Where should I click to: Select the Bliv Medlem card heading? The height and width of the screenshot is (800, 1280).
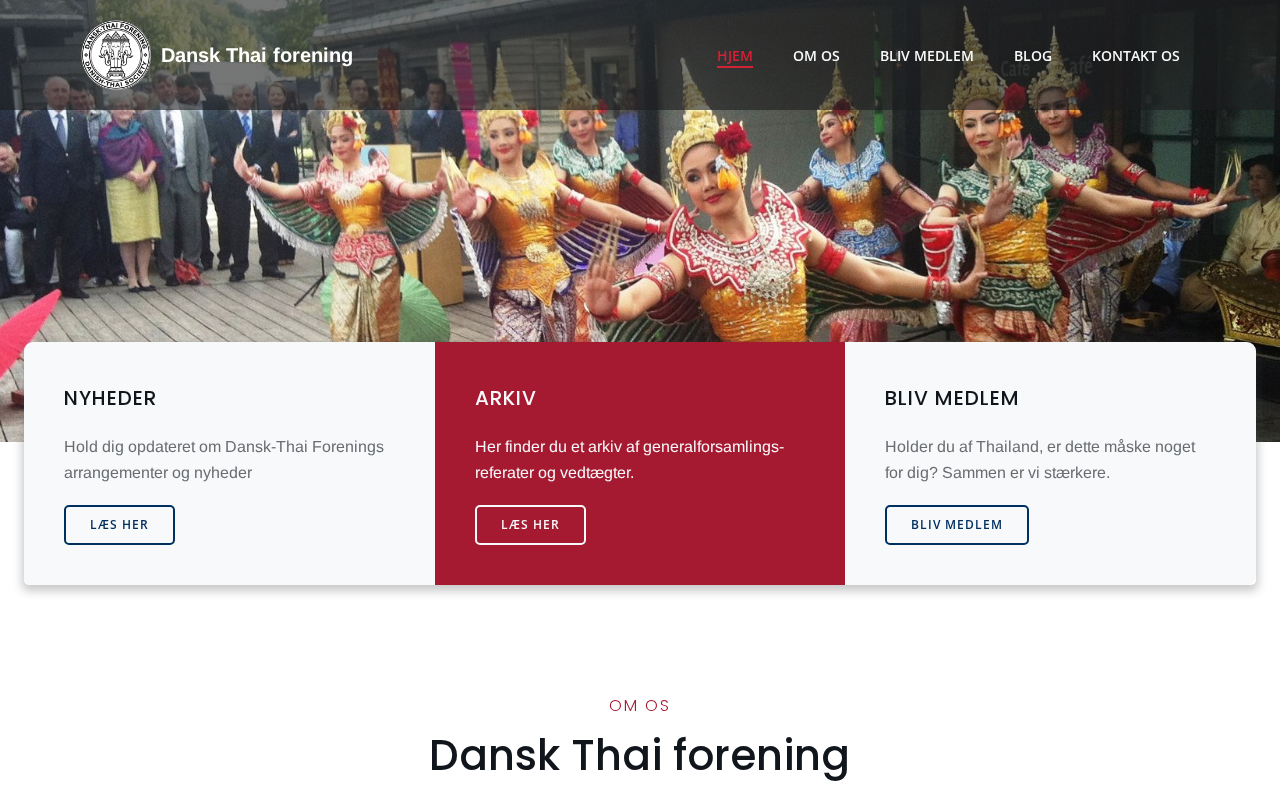click(952, 398)
